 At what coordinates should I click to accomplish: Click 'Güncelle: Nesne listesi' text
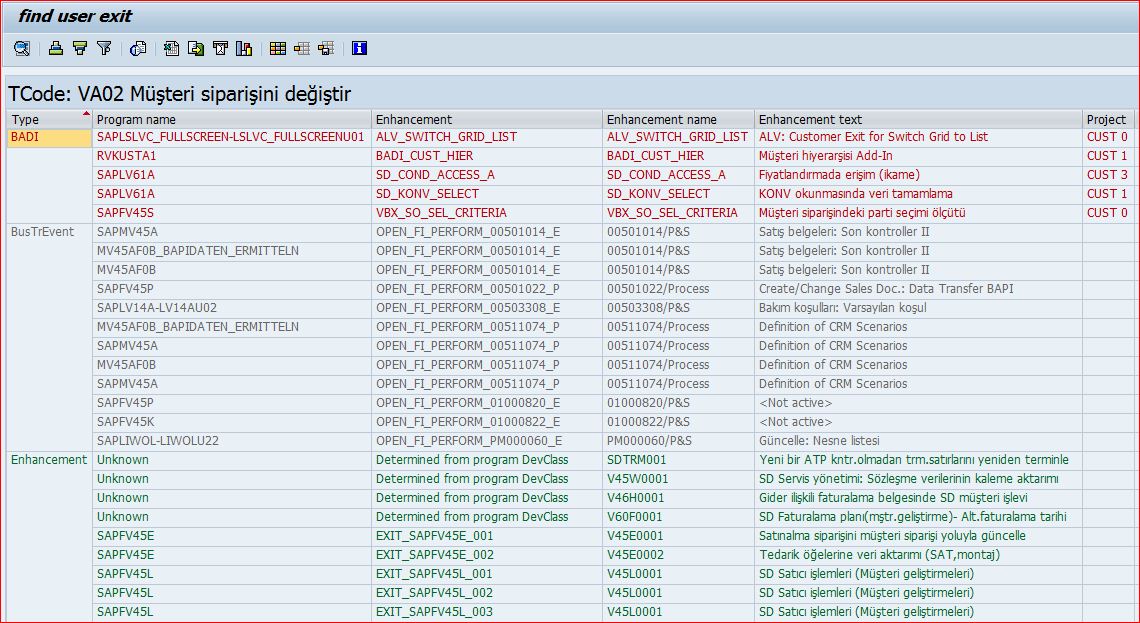point(819,441)
